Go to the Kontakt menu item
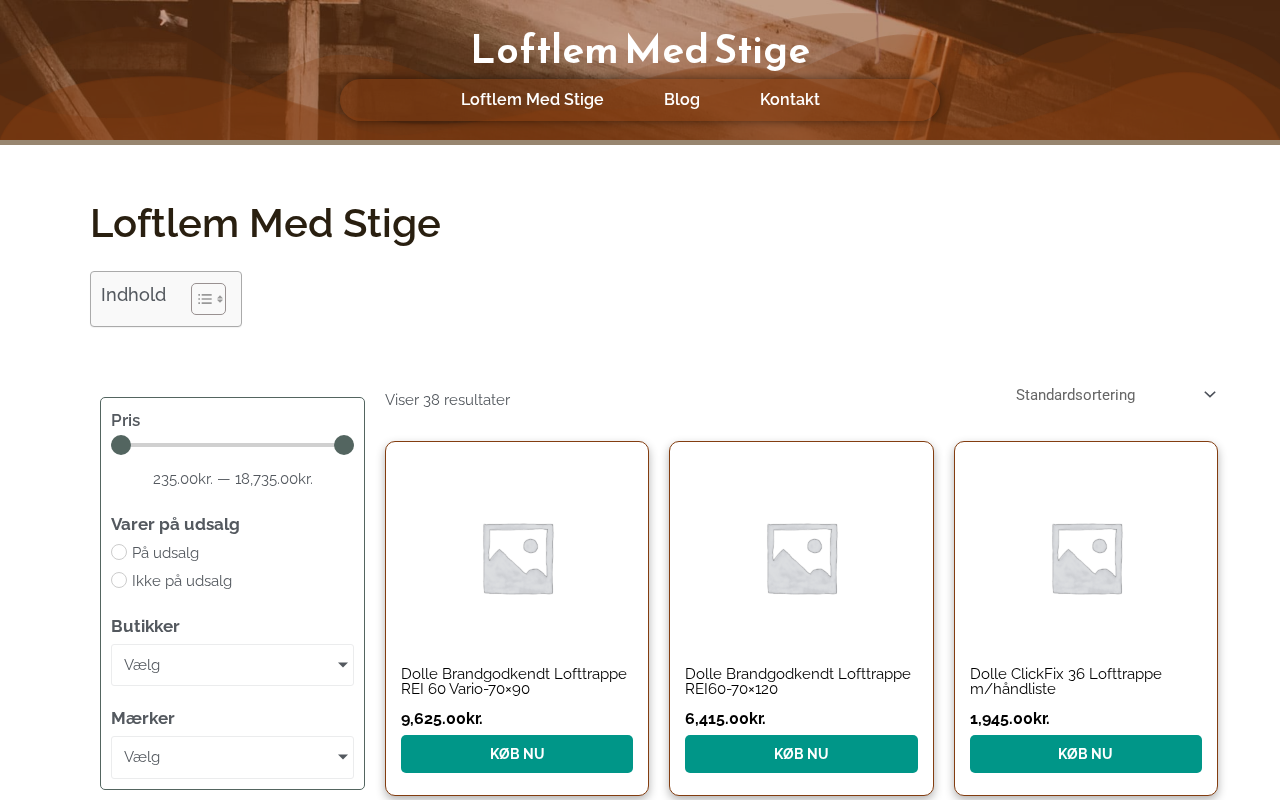The width and height of the screenshot is (1280, 800). (790, 100)
